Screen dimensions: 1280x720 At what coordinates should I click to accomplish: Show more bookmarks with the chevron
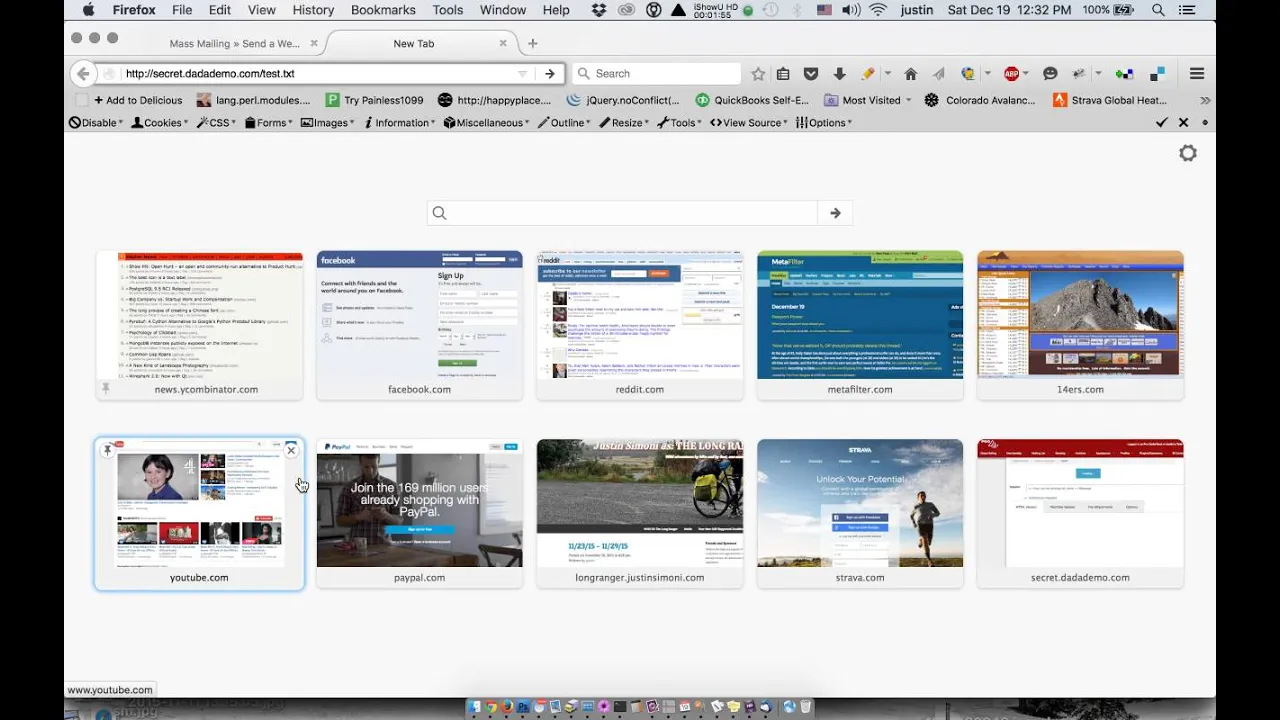(1204, 100)
